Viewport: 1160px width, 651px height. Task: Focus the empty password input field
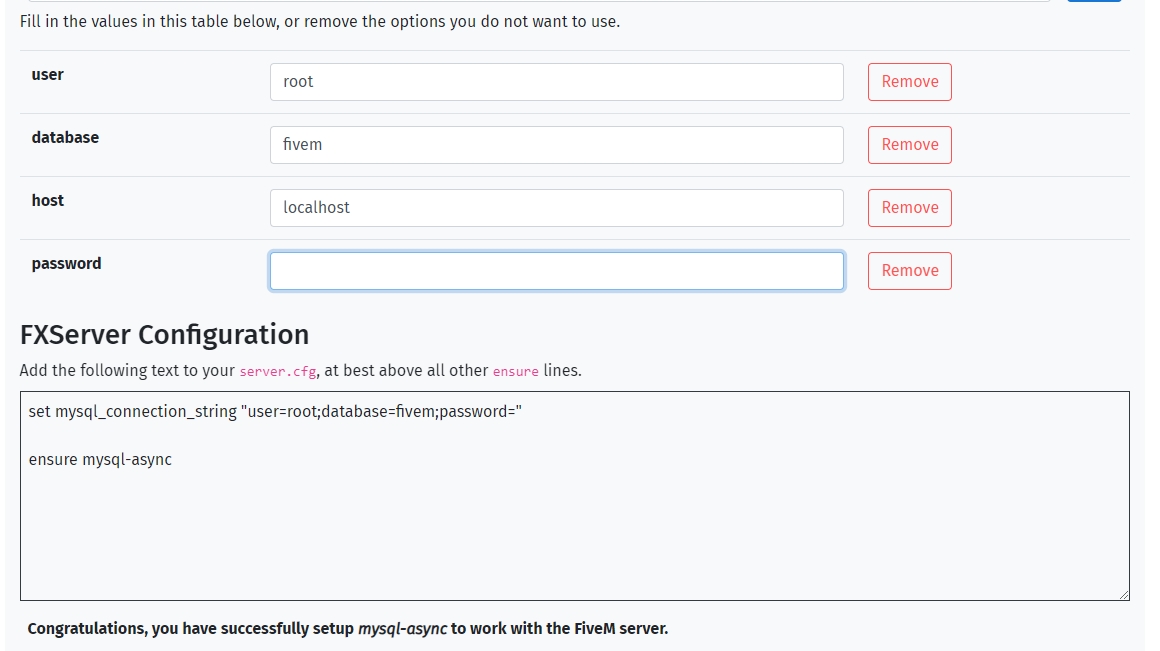coord(556,270)
